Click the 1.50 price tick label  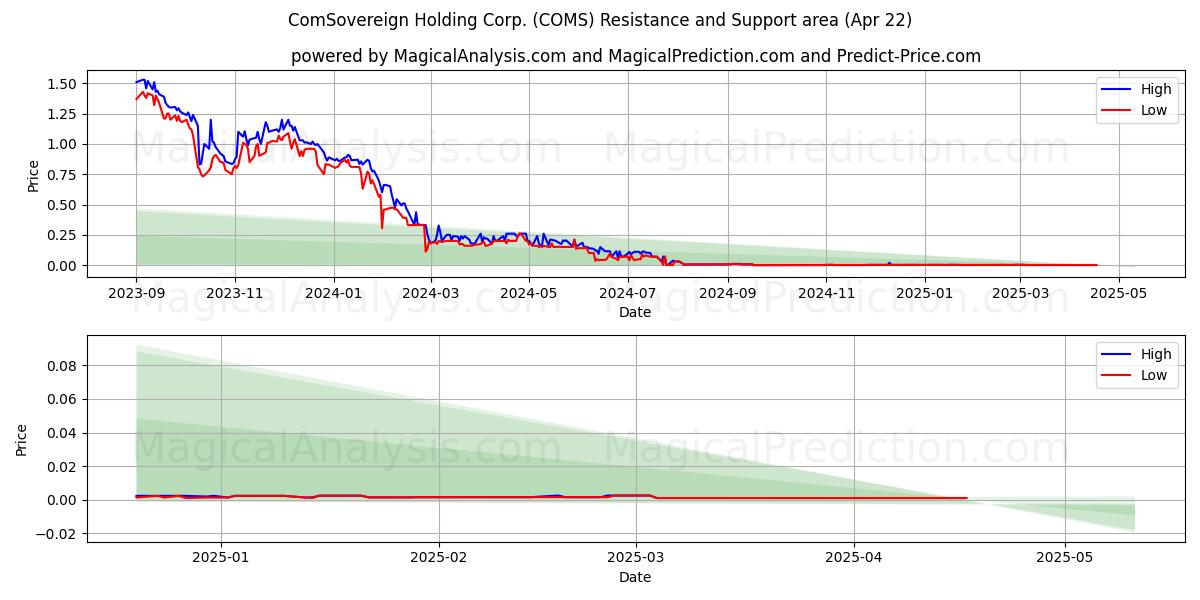click(x=64, y=84)
